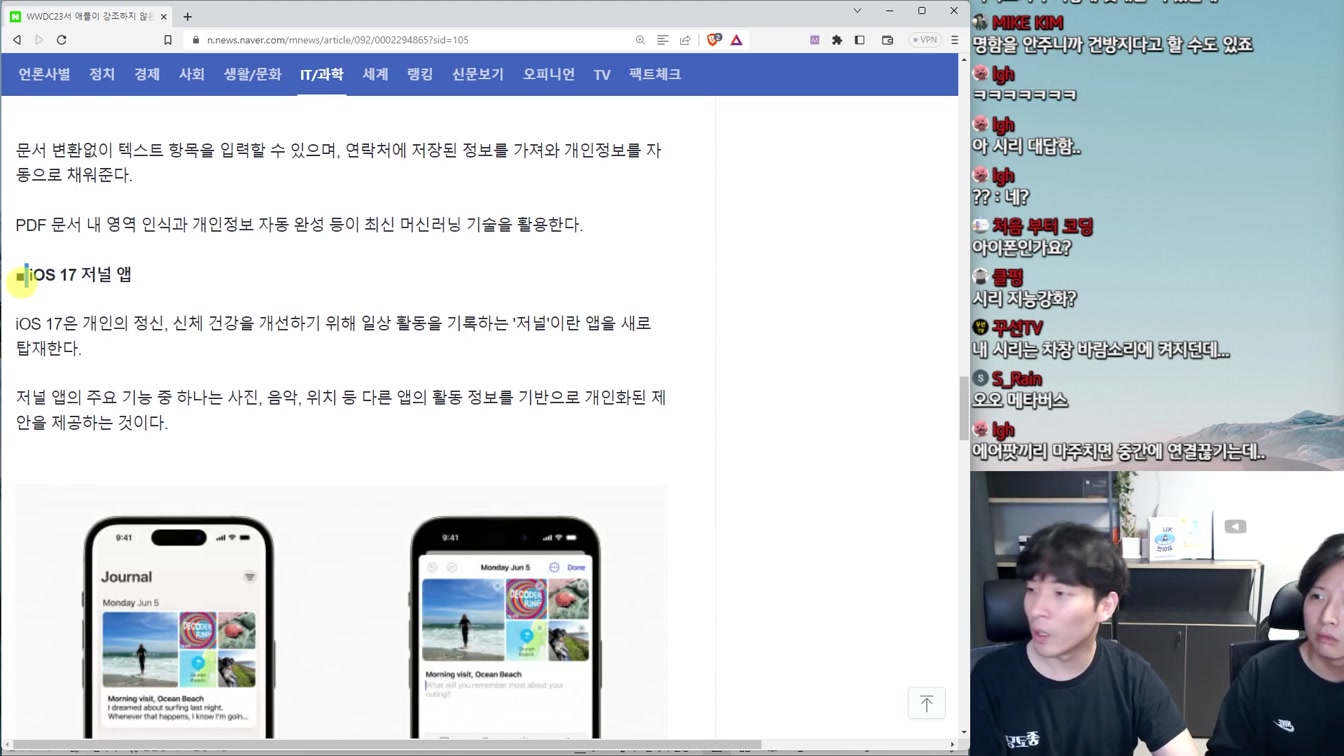Open the 생활/문화 news section
Image resolution: width=1344 pixels, height=756 pixels.
[252, 74]
